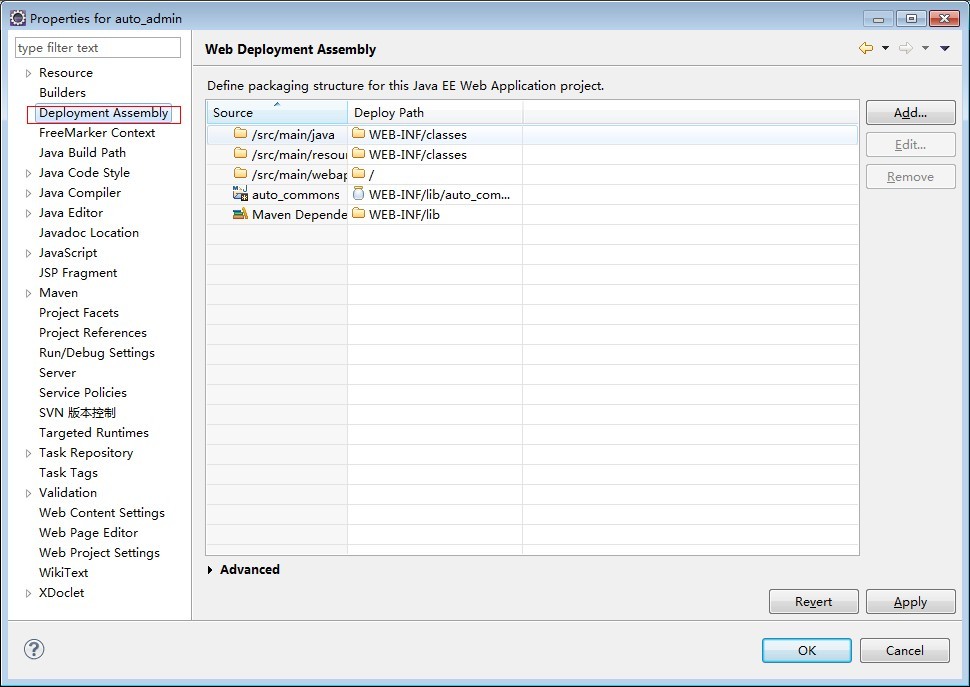Open back history dropdown arrow
The width and height of the screenshot is (970, 687).
[885, 48]
